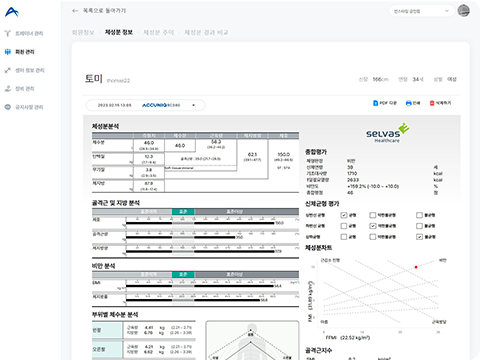Click the 종합평가 heading
Screen dimensions: 480x360
[x=316, y=152]
